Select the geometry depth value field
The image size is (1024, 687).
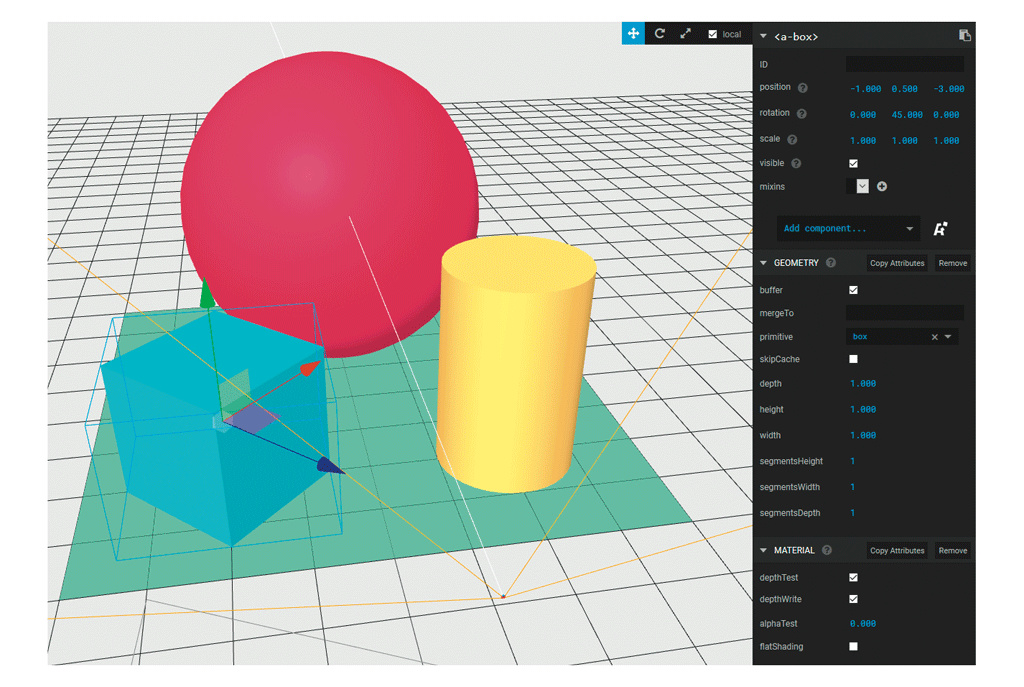[863, 384]
